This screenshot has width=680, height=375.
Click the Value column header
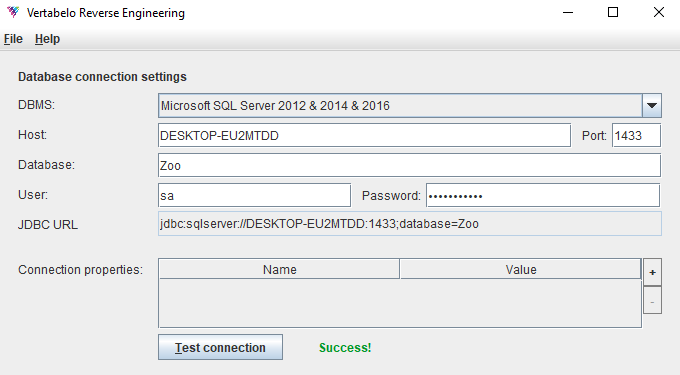pos(520,269)
